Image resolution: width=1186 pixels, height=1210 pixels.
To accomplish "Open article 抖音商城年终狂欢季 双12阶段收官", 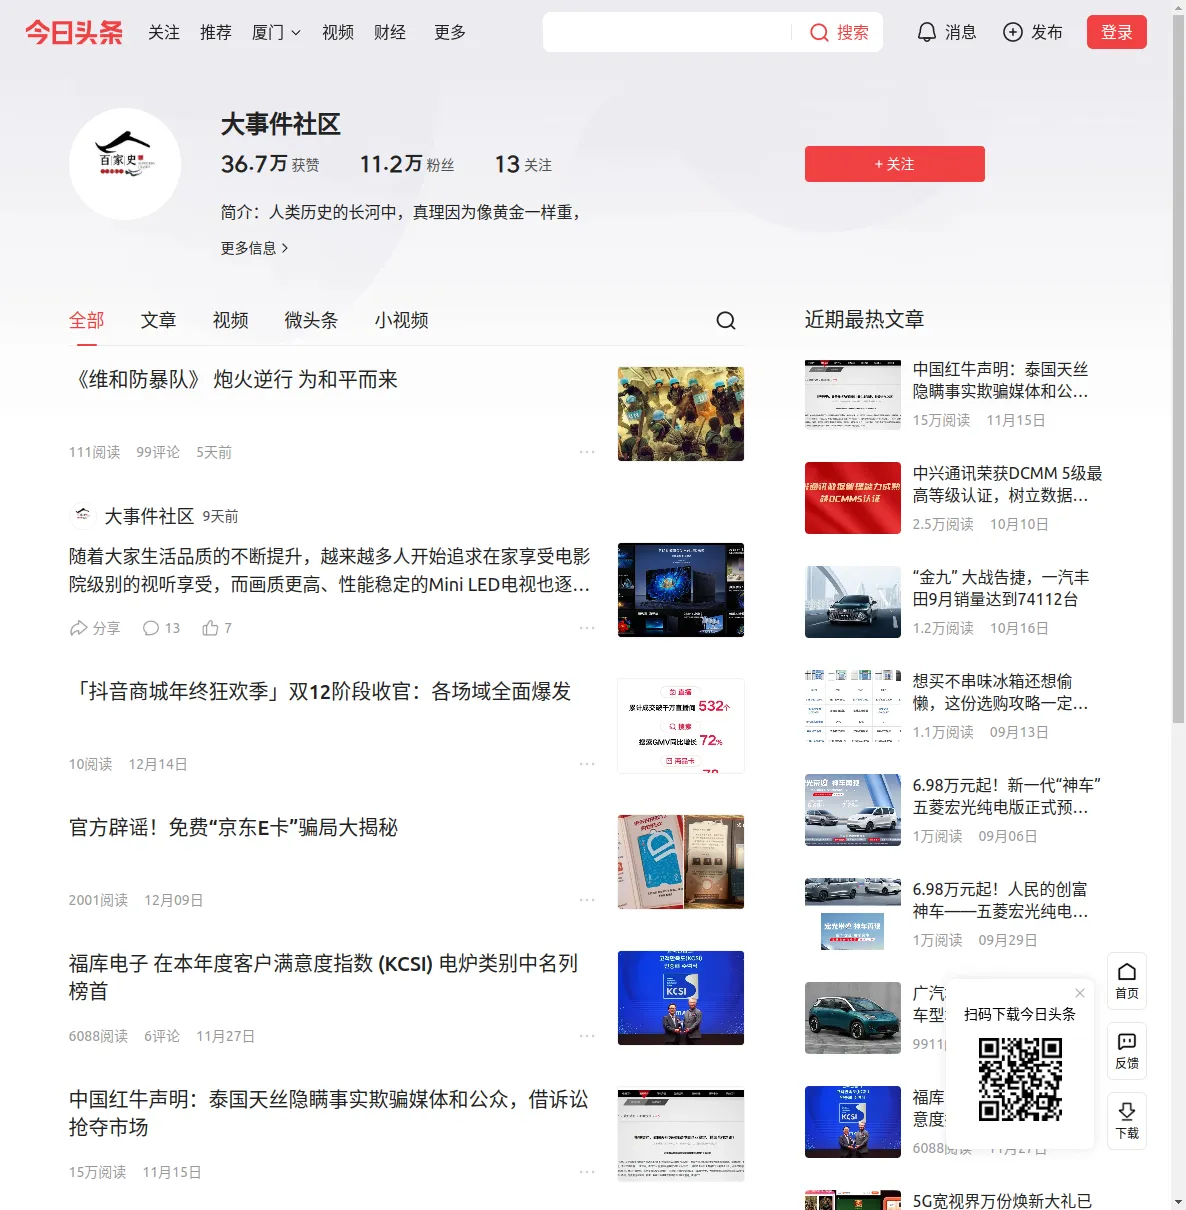I will [x=321, y=692].
